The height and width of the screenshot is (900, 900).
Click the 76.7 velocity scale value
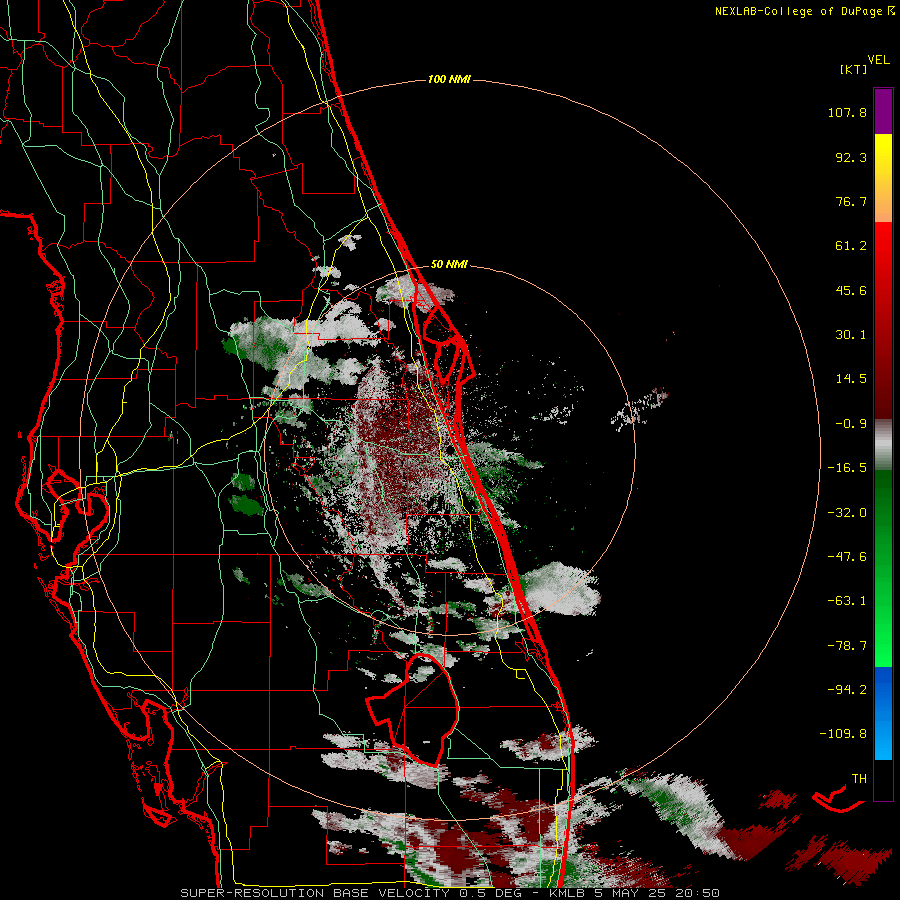click(851, 201)
